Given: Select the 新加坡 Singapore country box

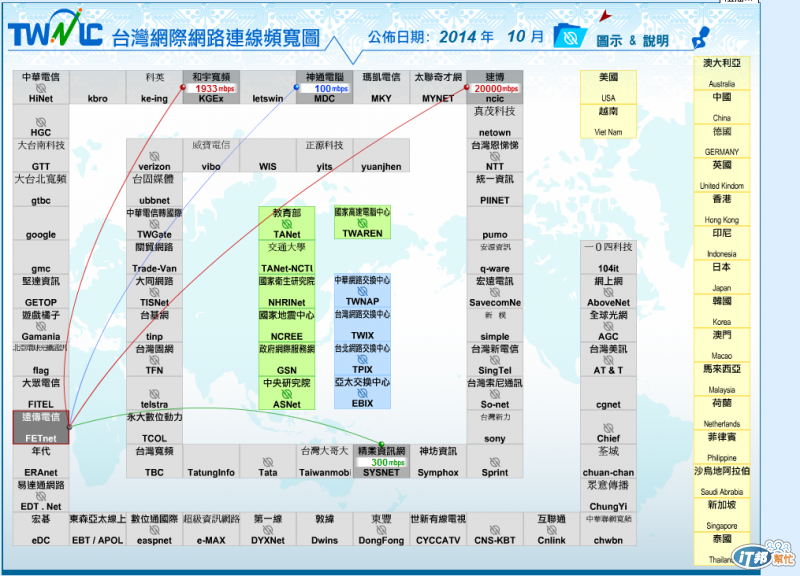Looking at the screenshot, I should pos(722,515).
